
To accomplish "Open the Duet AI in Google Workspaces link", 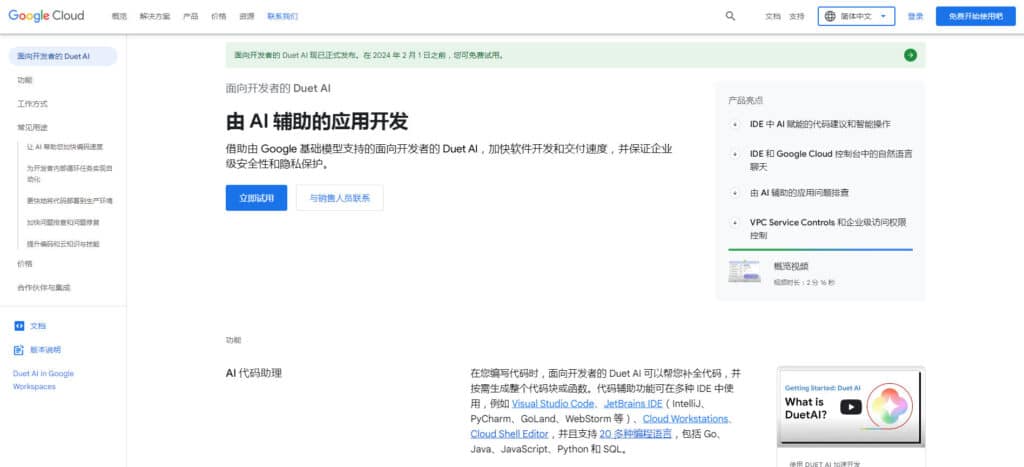I will pos(43,380).
